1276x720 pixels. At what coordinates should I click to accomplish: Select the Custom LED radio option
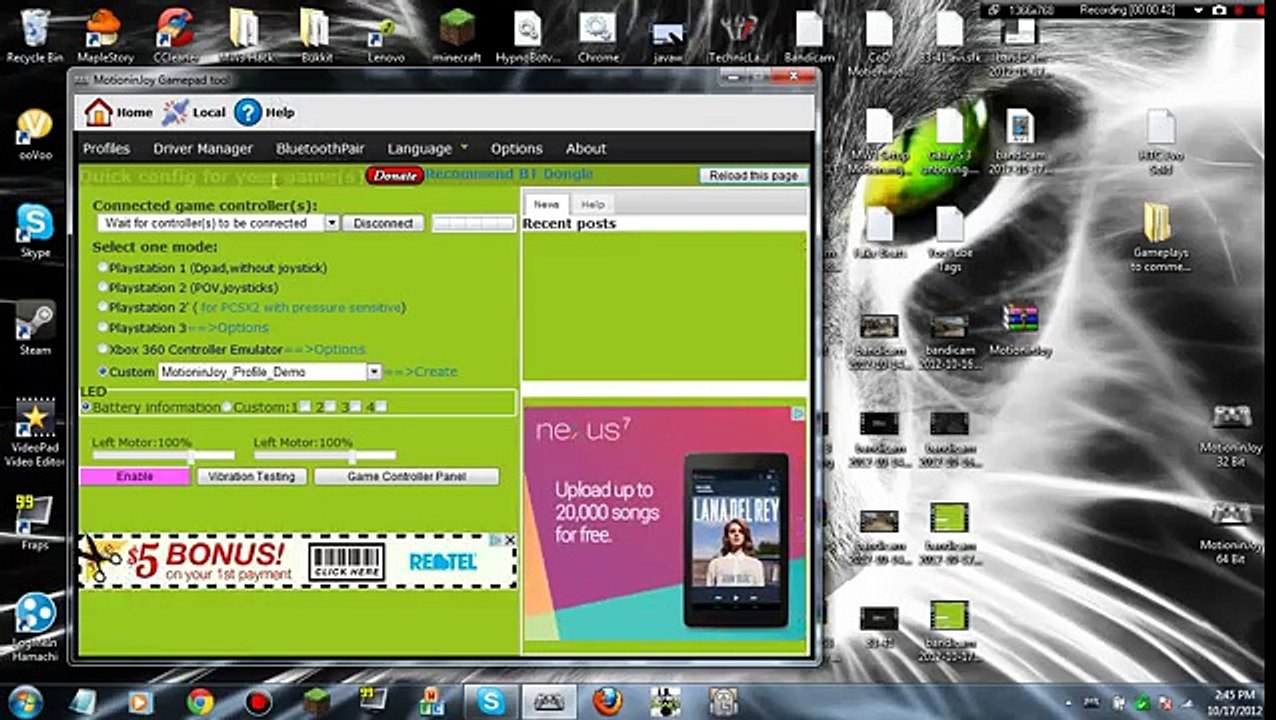[228, 407]
